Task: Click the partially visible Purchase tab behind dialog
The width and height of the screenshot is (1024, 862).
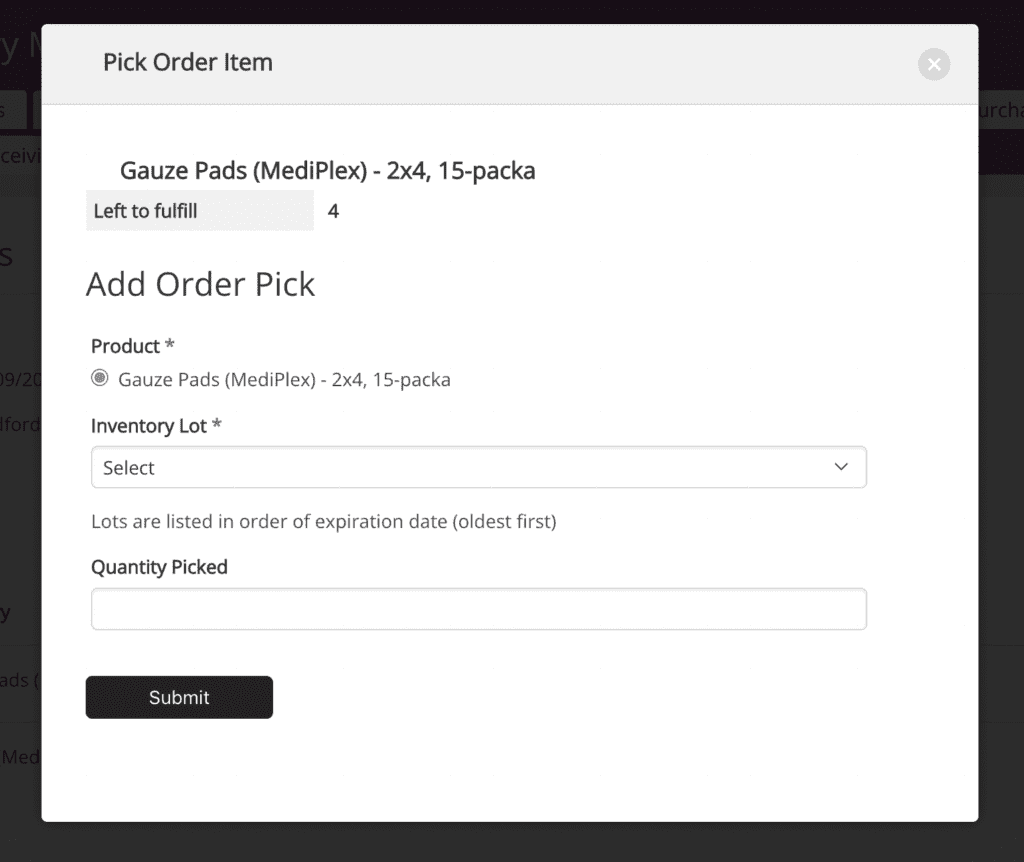Action: tap(1000, 110)
